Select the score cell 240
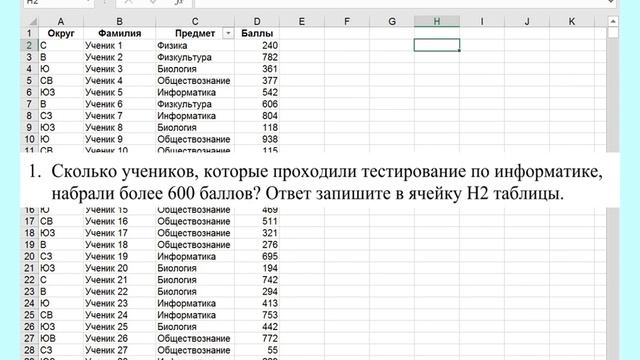This screenshot has width=640, height=360. point(257,45)
